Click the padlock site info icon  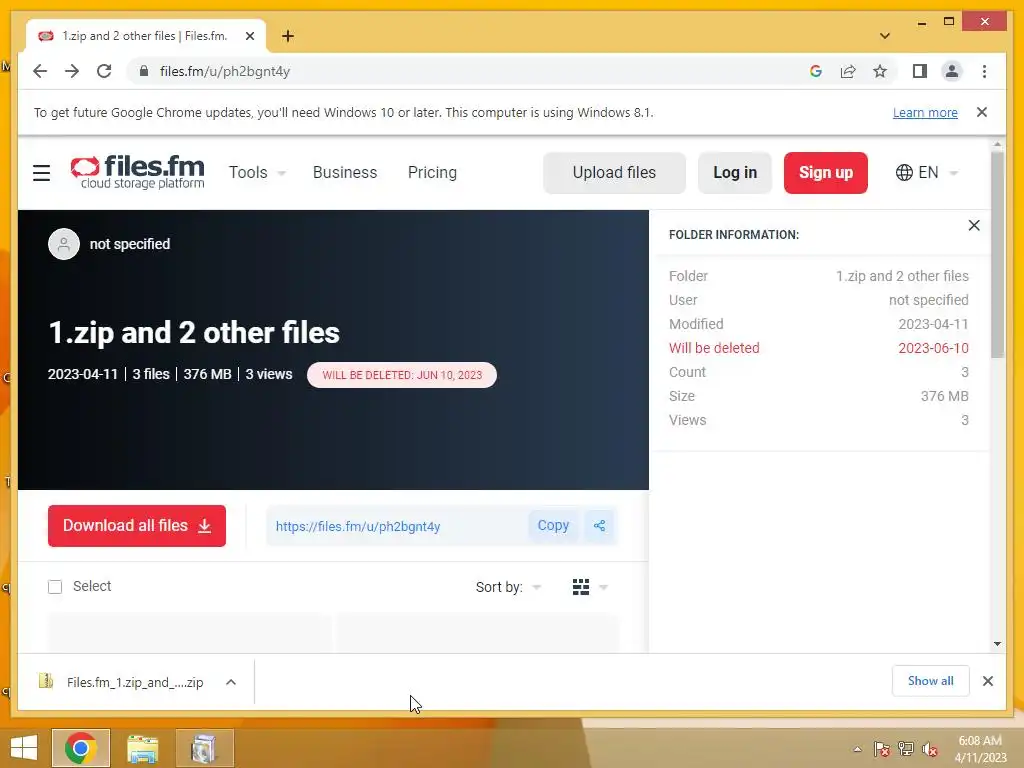pos(144,71)
